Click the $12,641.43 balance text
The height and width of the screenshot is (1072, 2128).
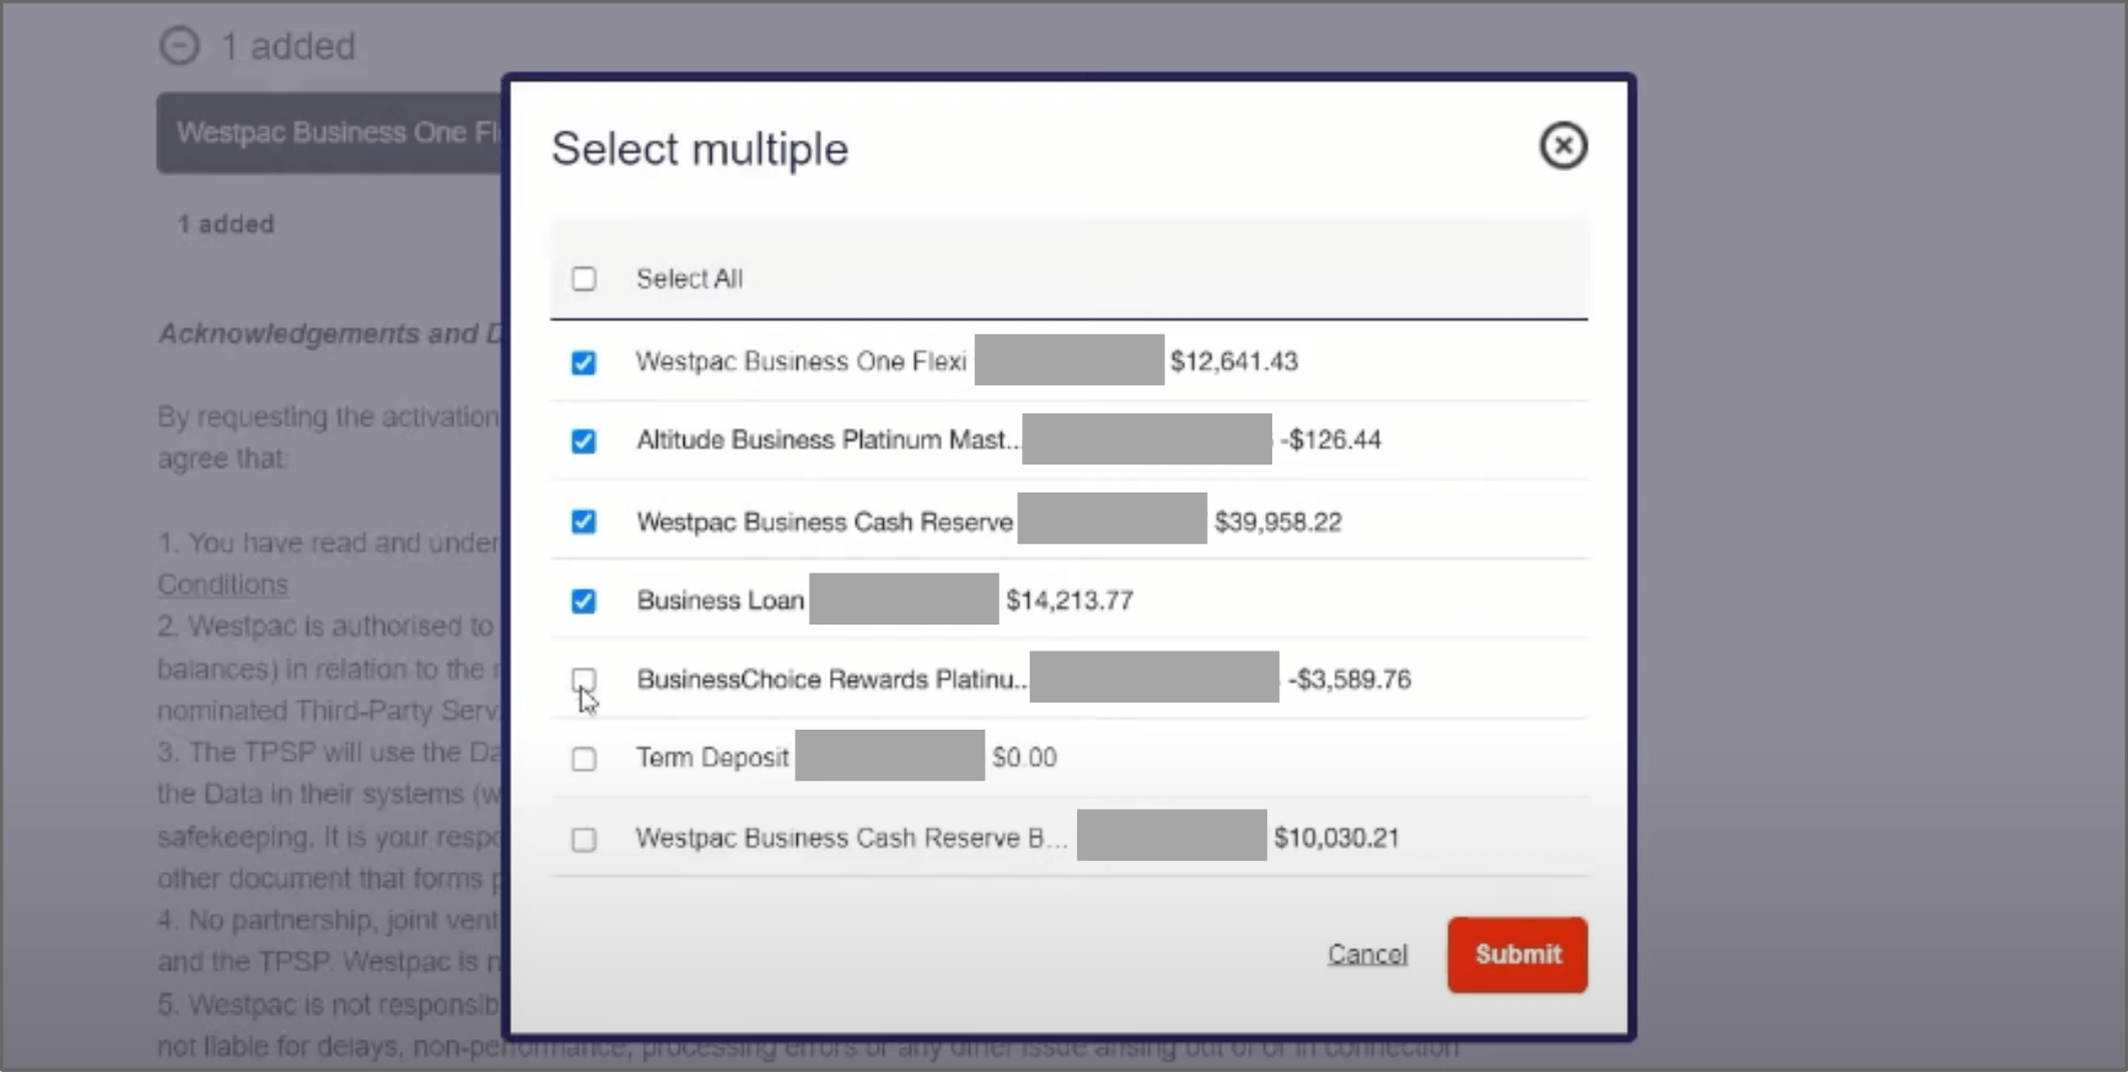pos(1234,361)
